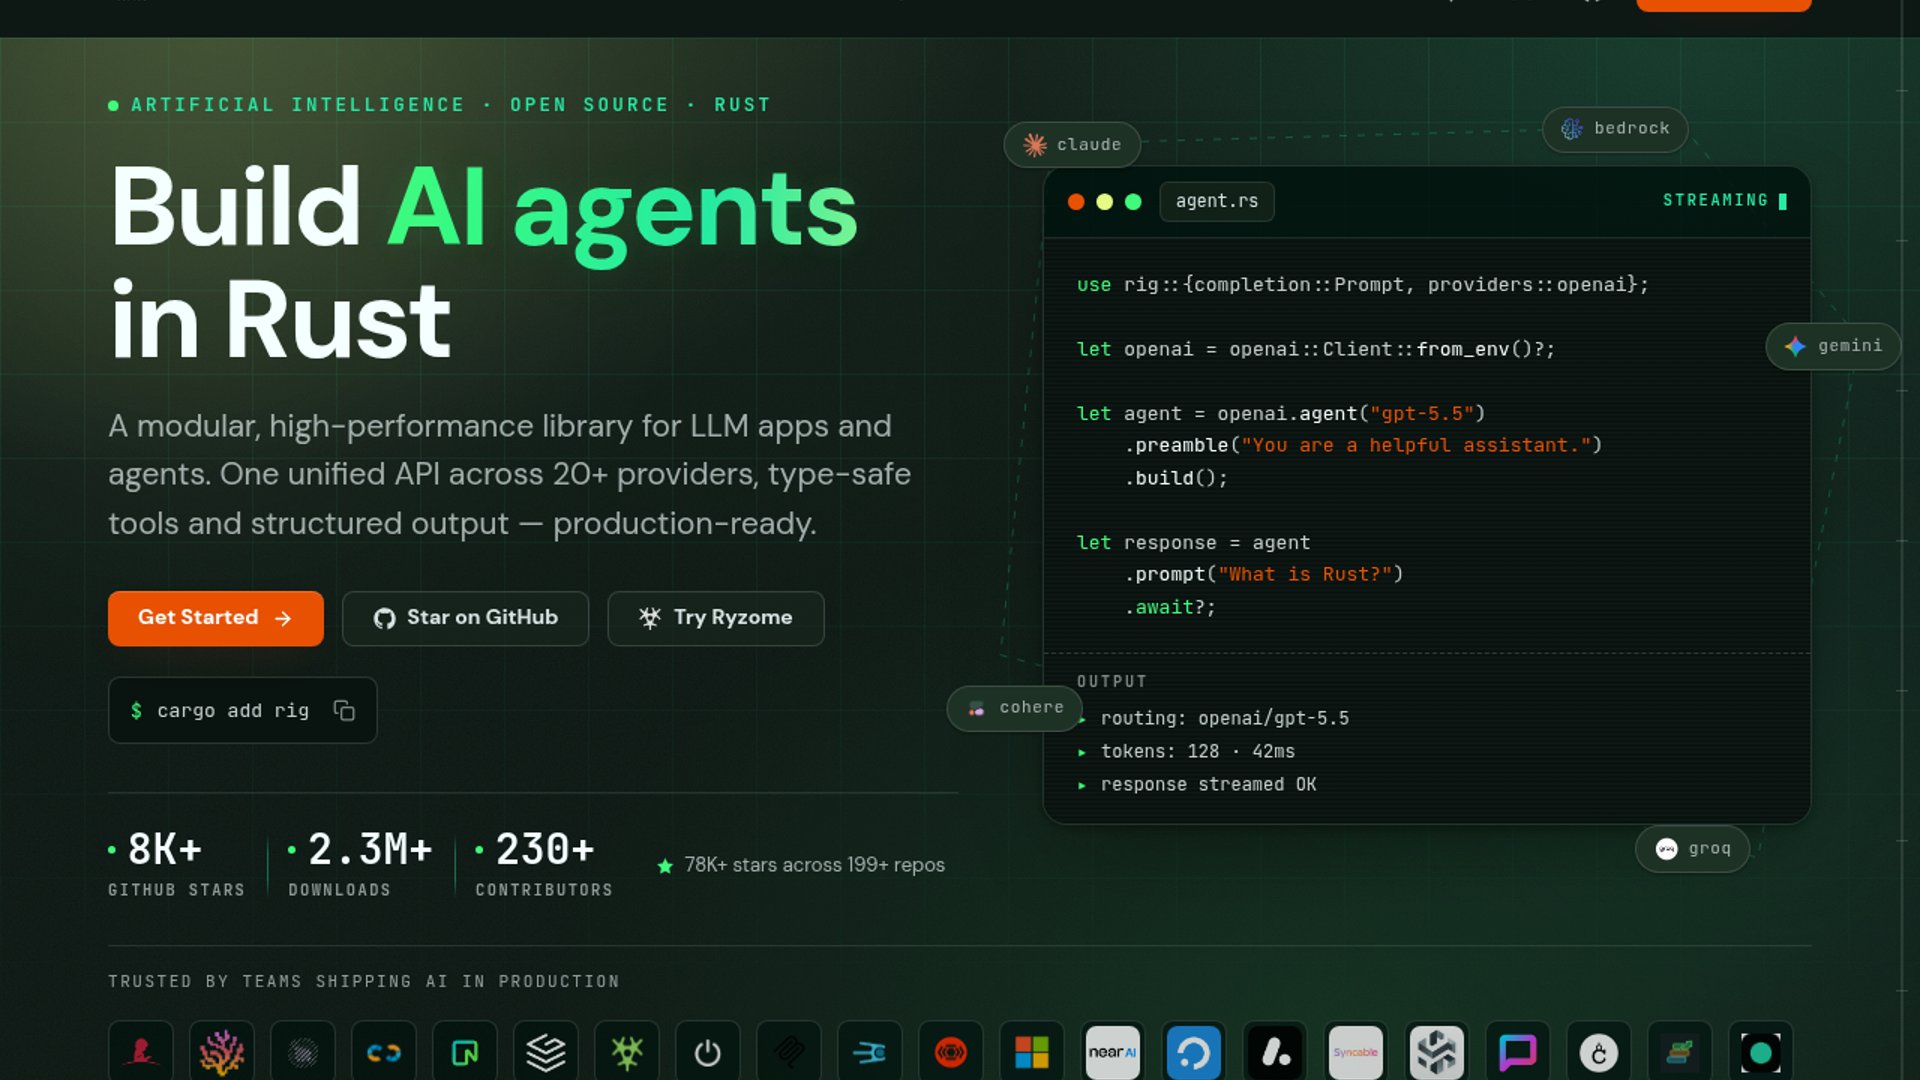Image resolution: width=1920 pixels, height=1080 pixels.
Task: Click the red kneeling figure logo
Action: coord(141,1052)
